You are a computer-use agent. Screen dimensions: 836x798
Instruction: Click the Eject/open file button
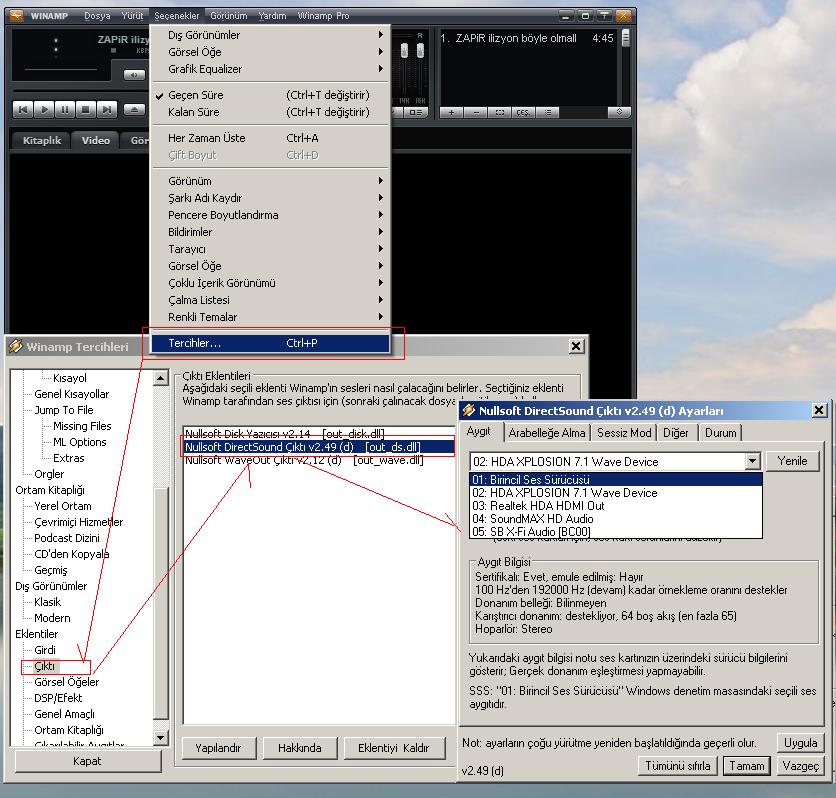[134, 110]
